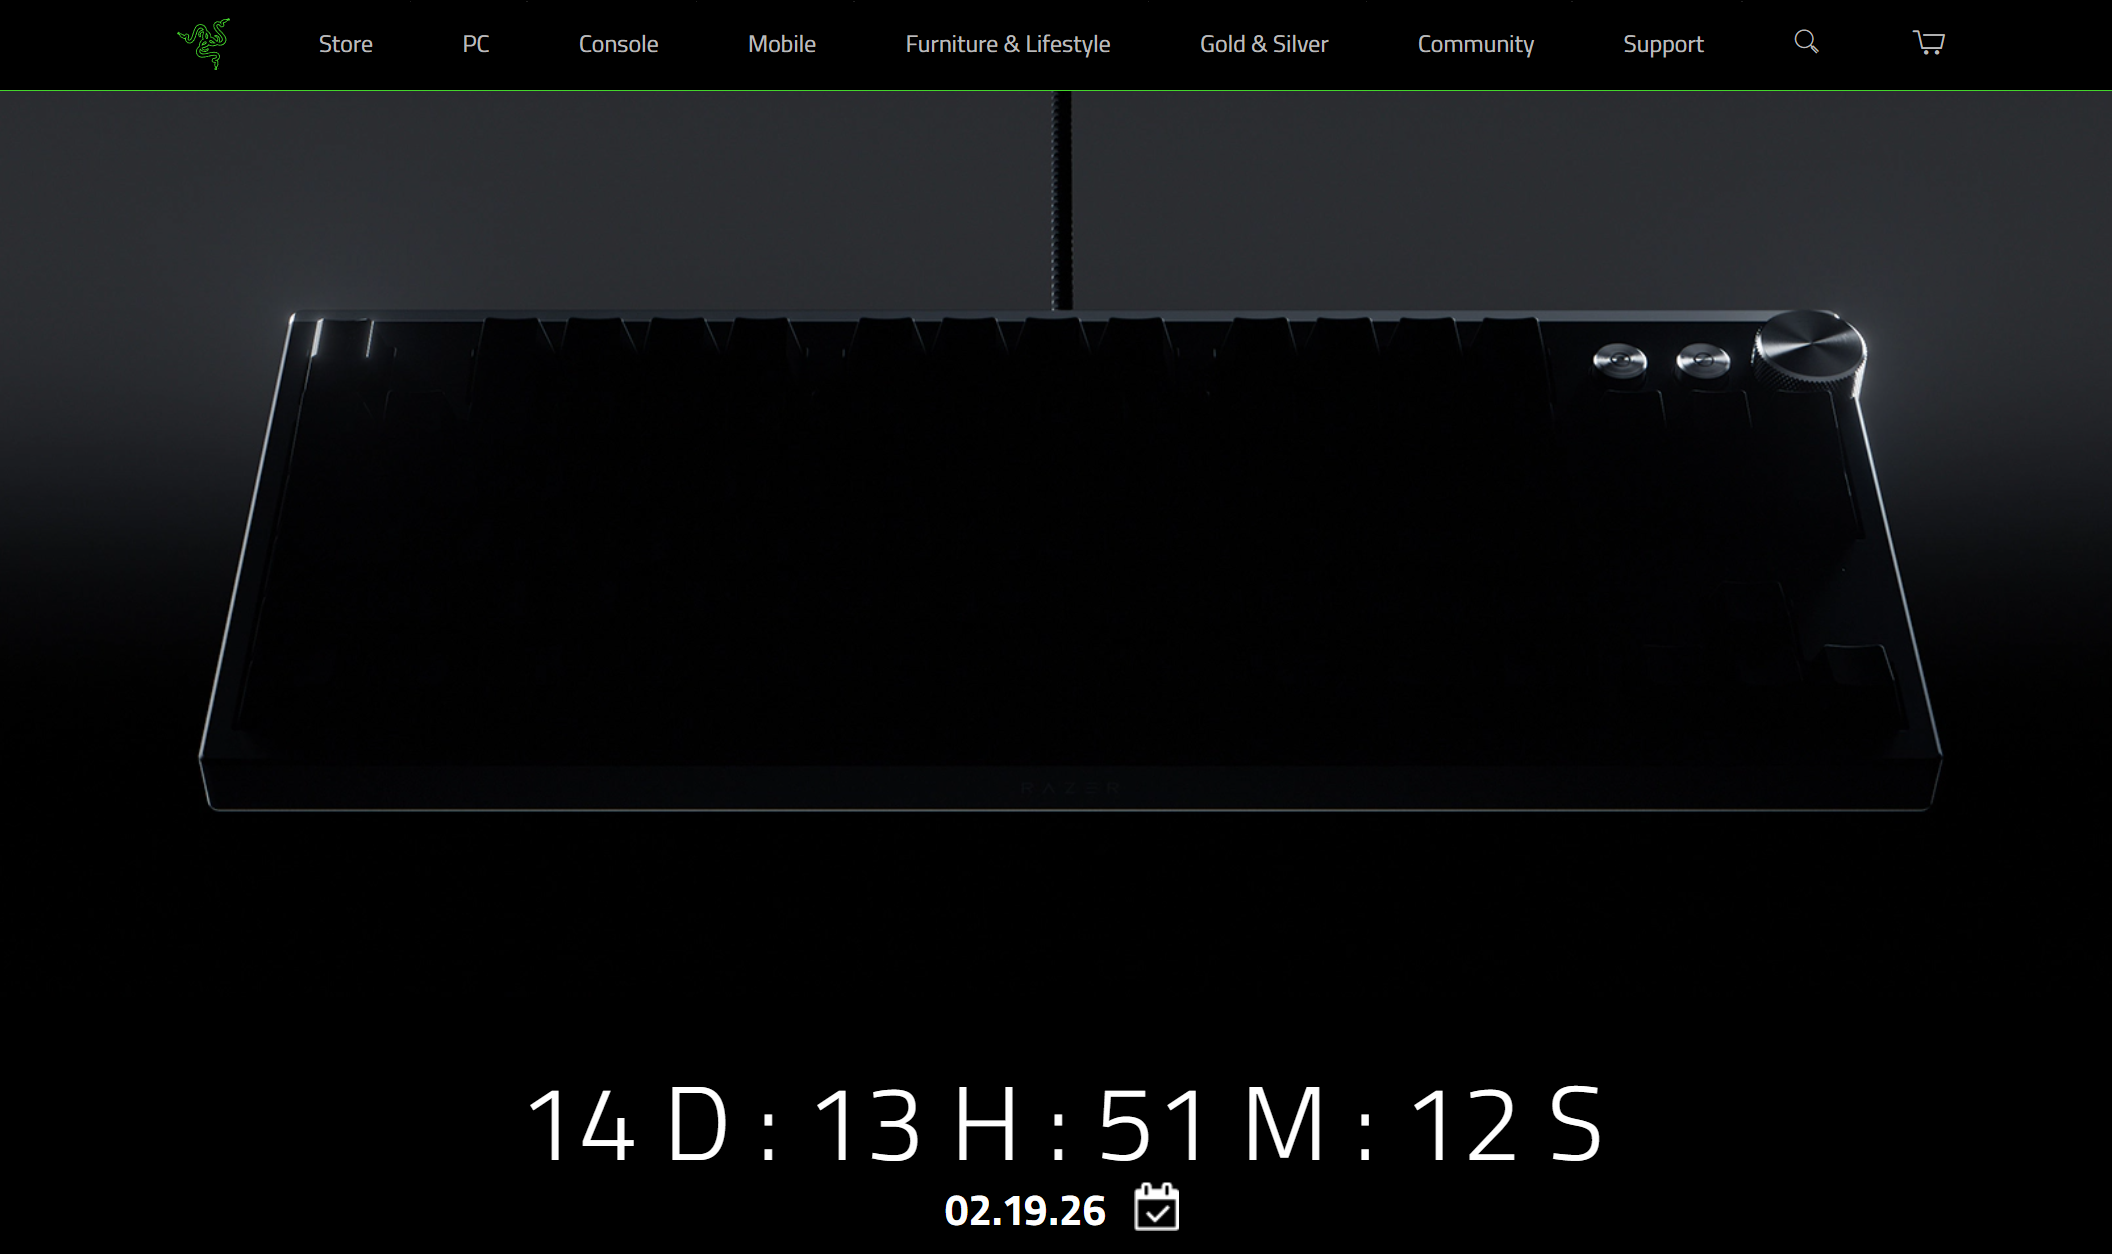
Task: Open the shopping cart icon
Action: click(x=1929, y=42)
